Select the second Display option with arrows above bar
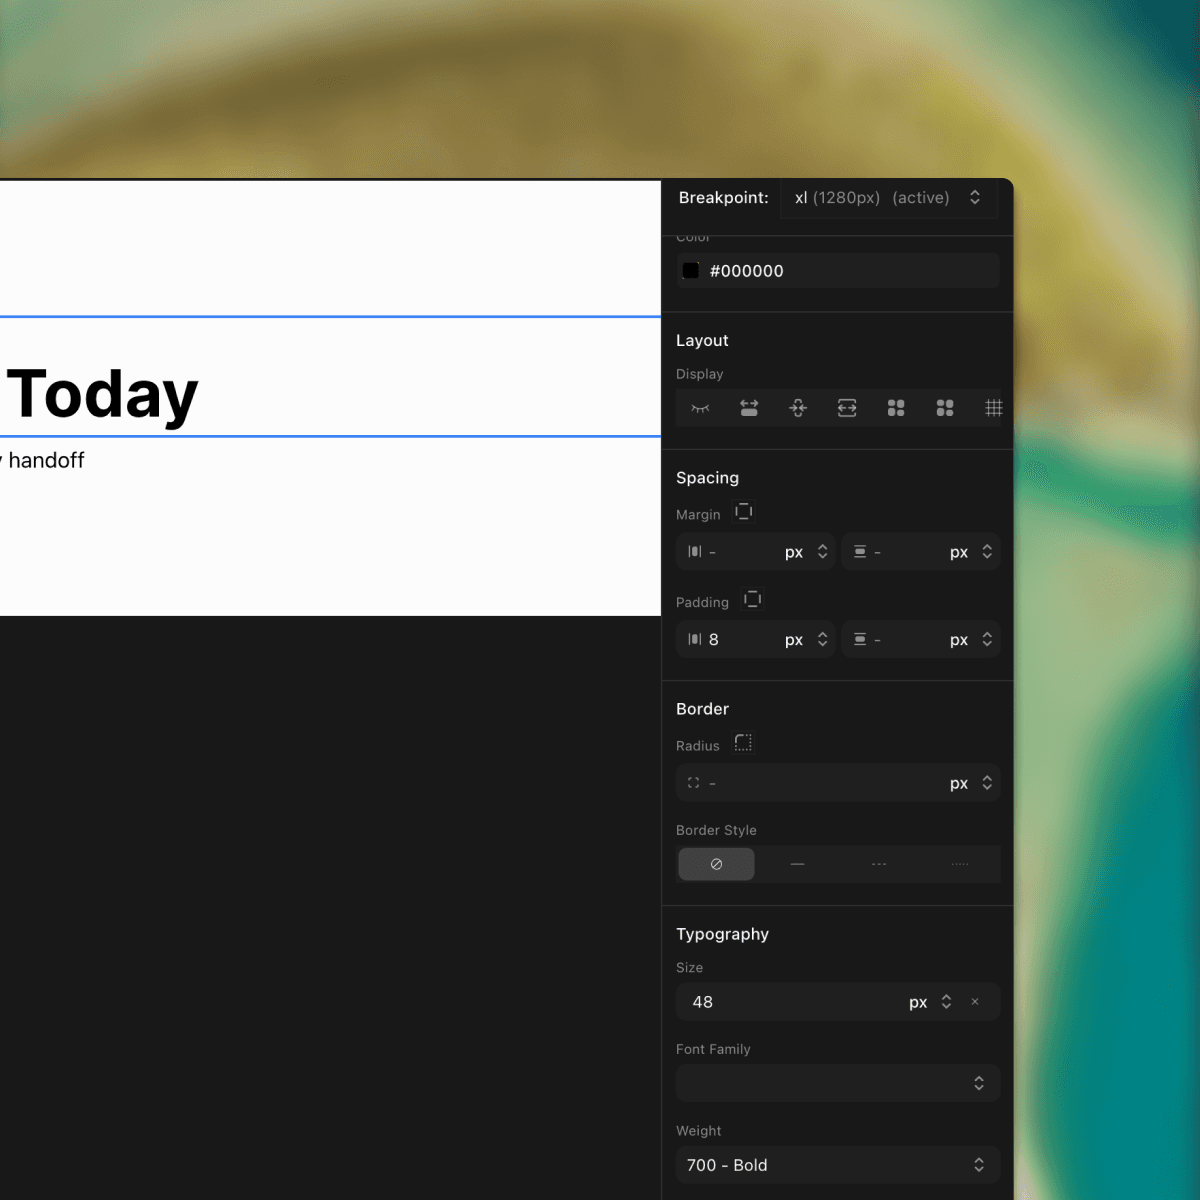 [749, 408]
